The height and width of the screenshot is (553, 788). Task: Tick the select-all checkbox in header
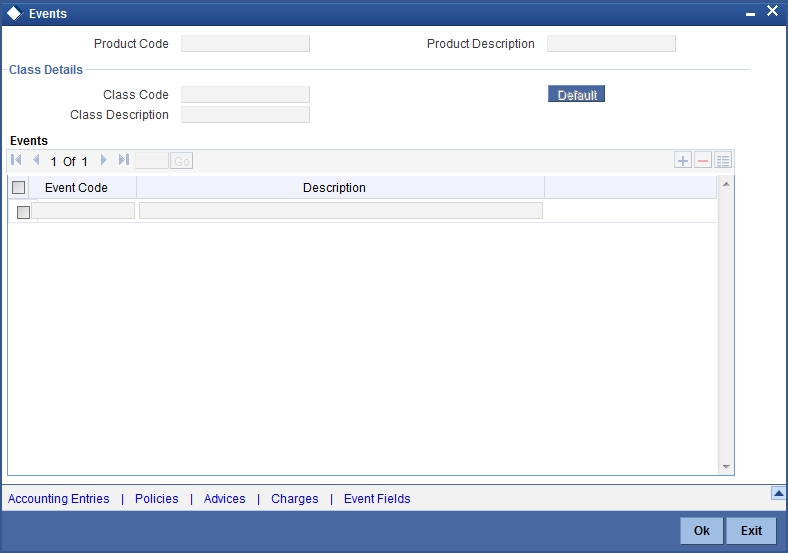click(x=19, y=188)
